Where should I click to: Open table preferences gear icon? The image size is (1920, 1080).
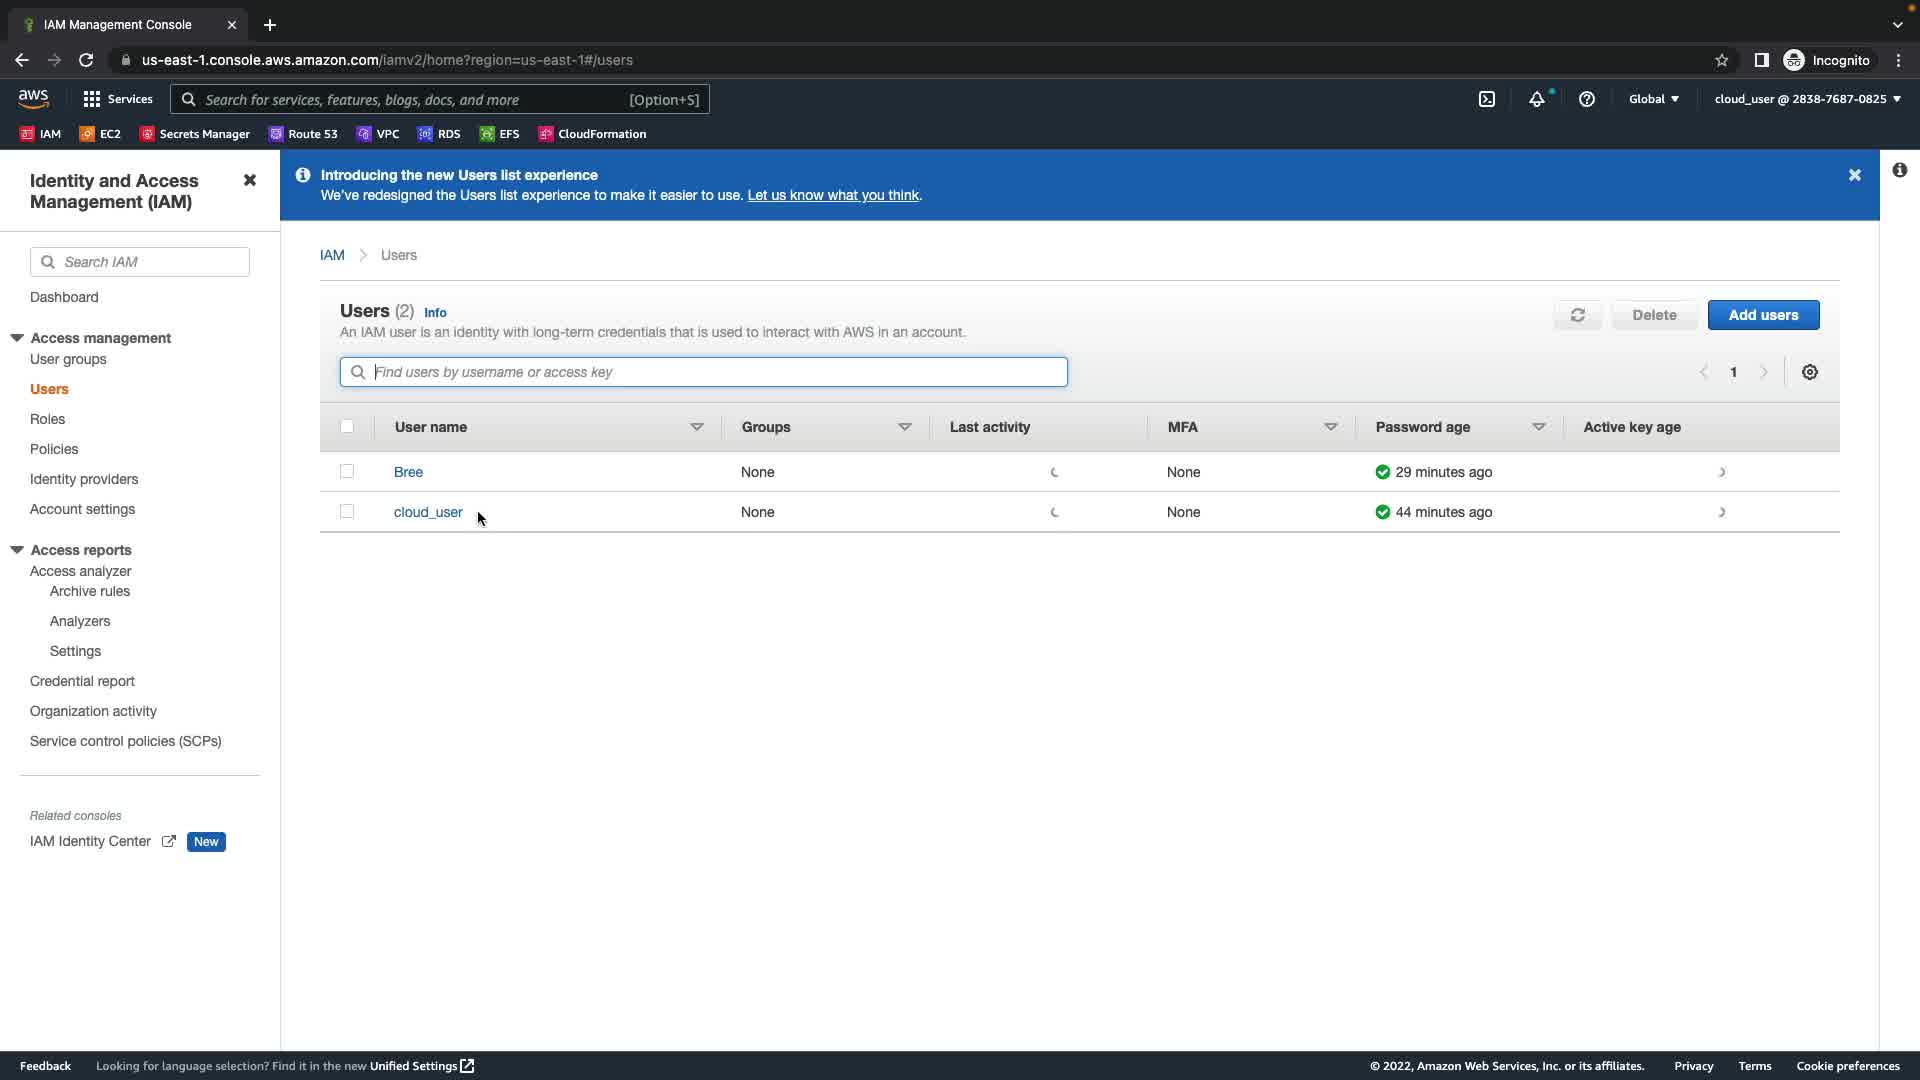[1810, 372]
